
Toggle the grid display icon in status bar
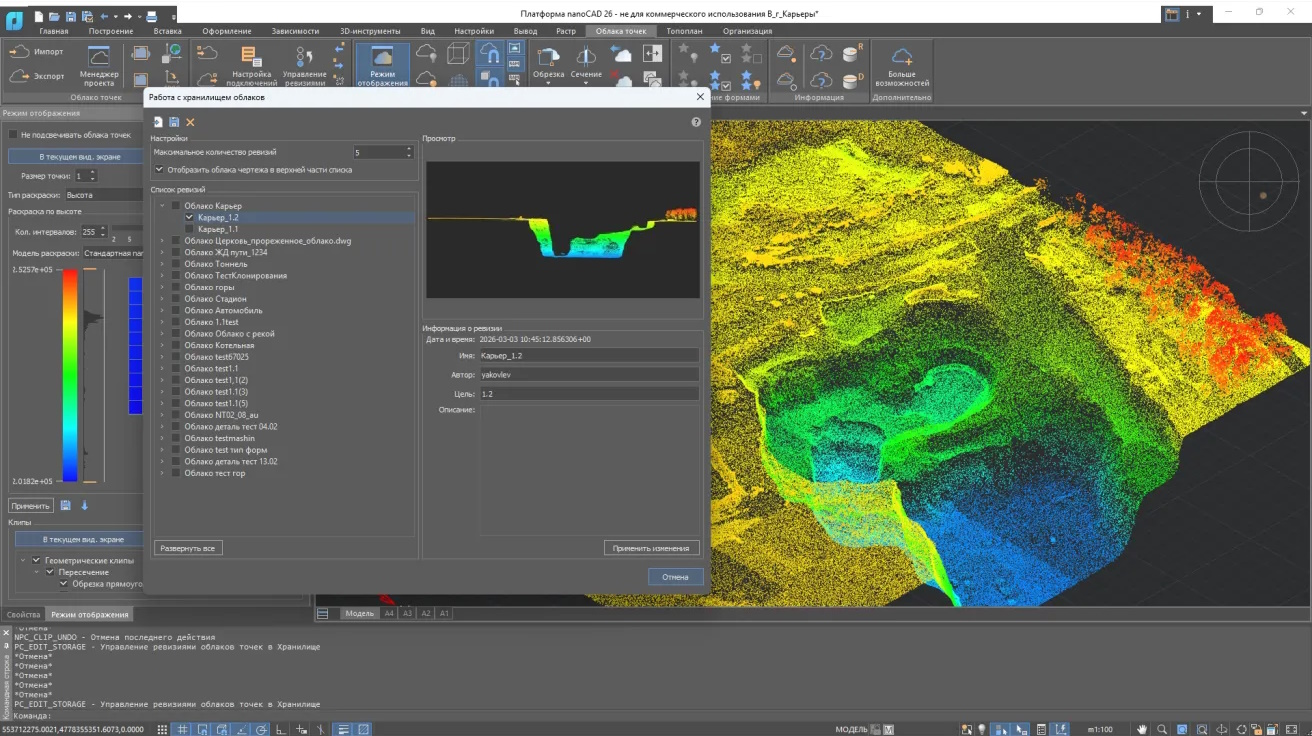[x=183, y=729]
